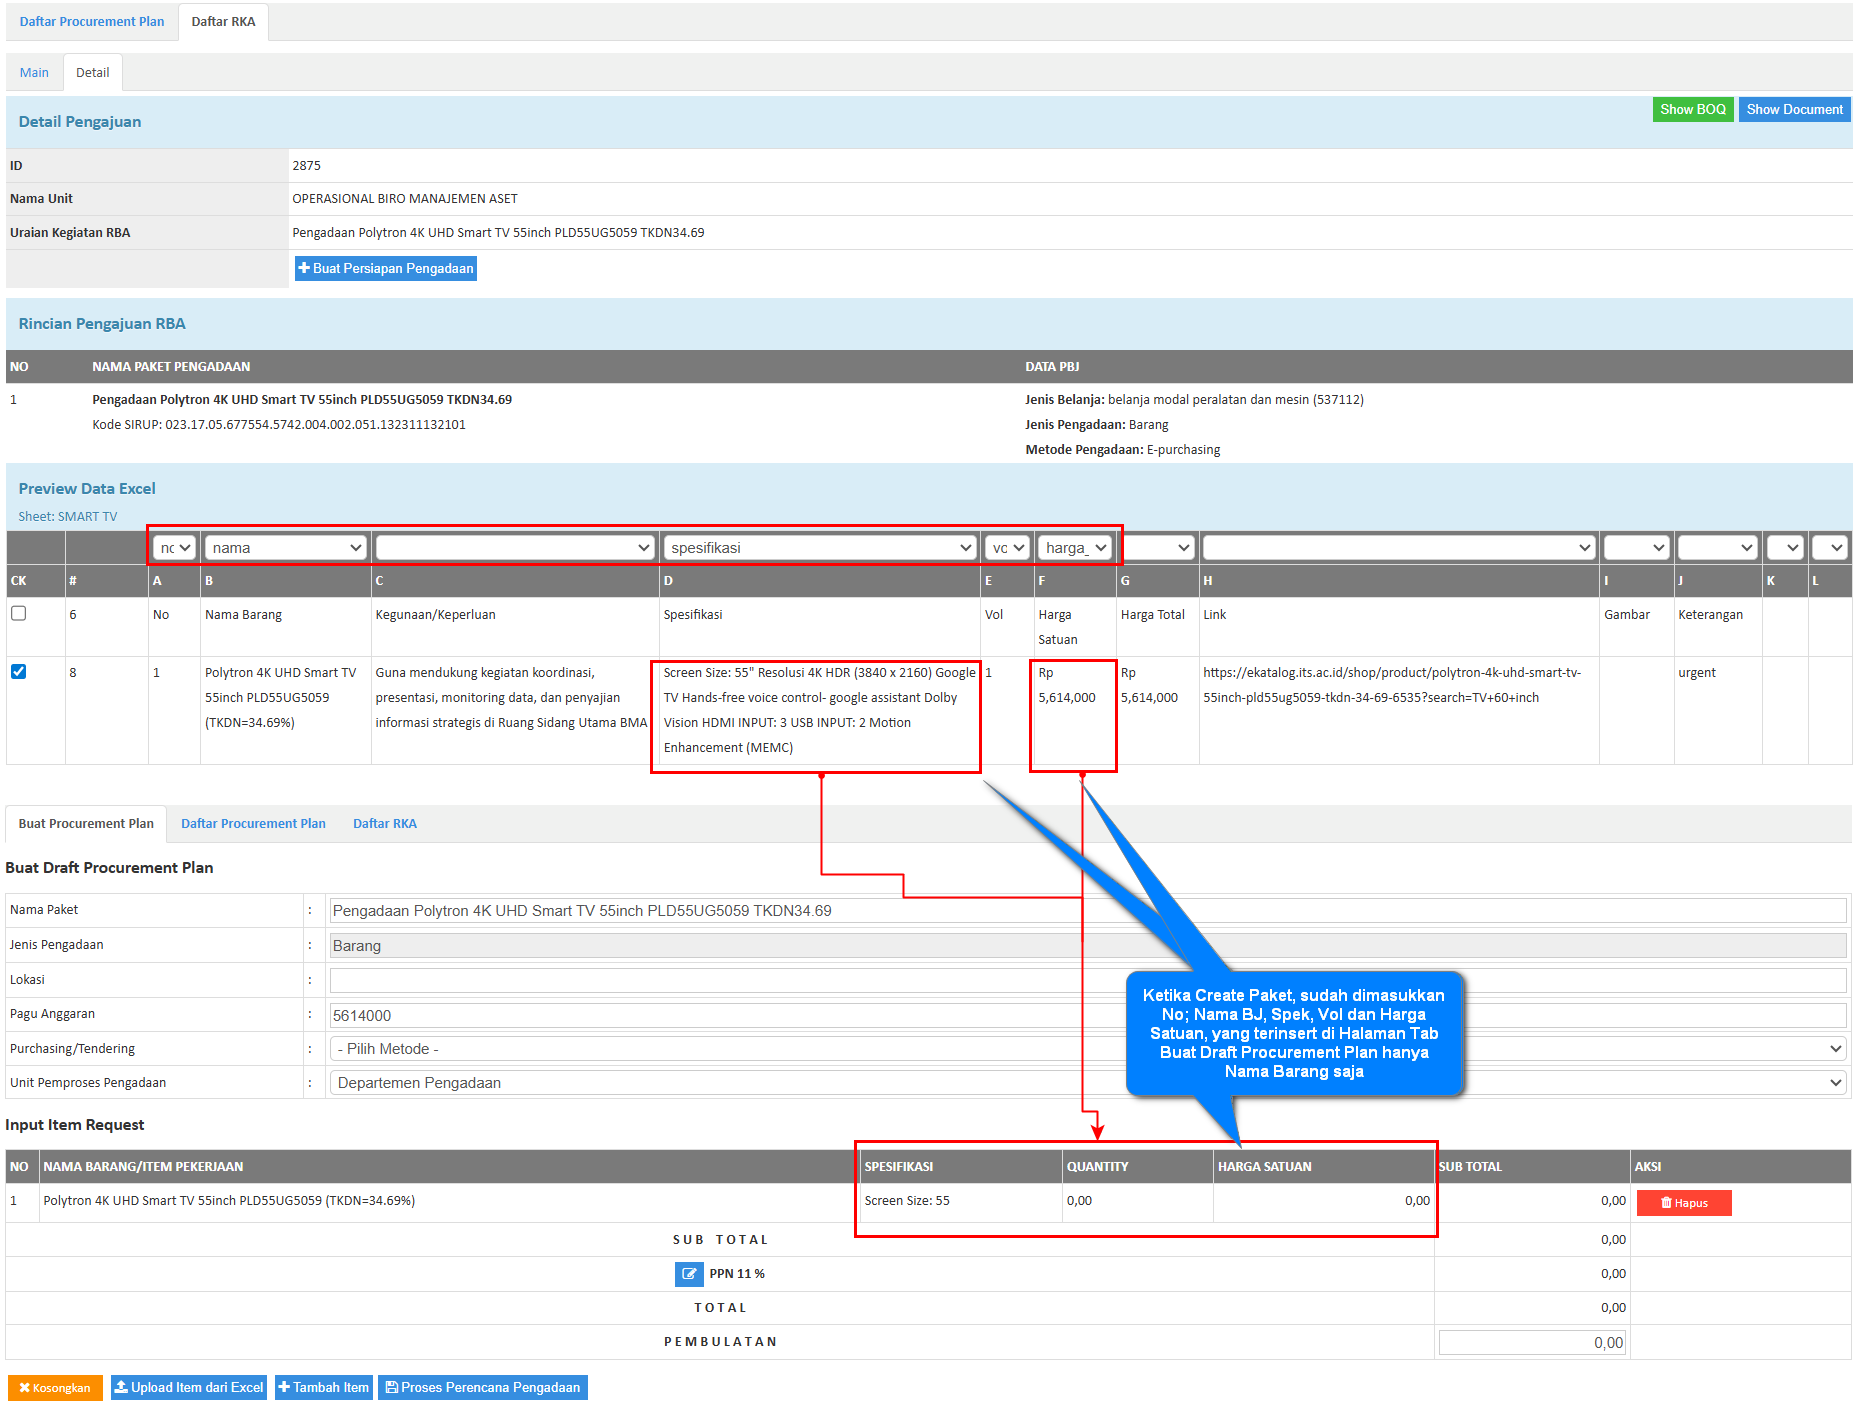Click Kosongkan button with X icon
1856x1412 pixels.
(x=55, y=1388)
